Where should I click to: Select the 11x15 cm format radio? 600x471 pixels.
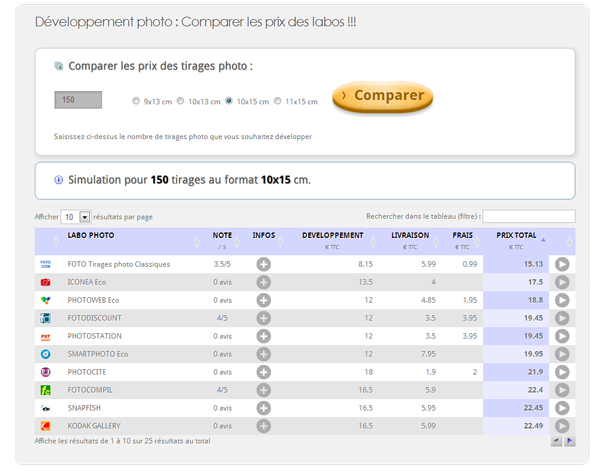(277, 101)
